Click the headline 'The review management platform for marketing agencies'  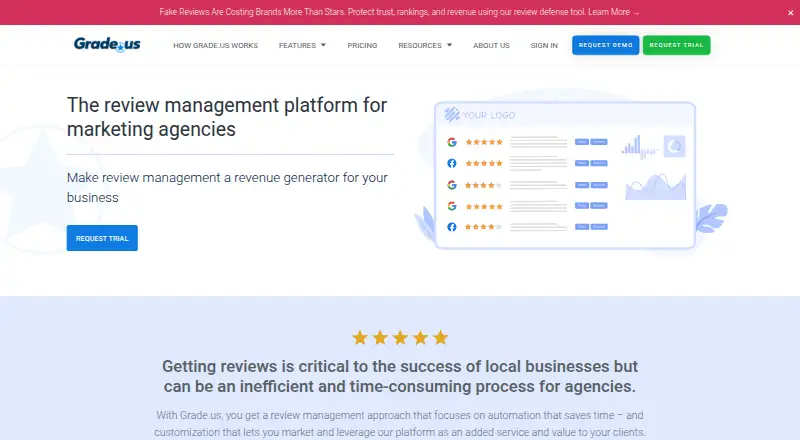(x=227, y=117)
